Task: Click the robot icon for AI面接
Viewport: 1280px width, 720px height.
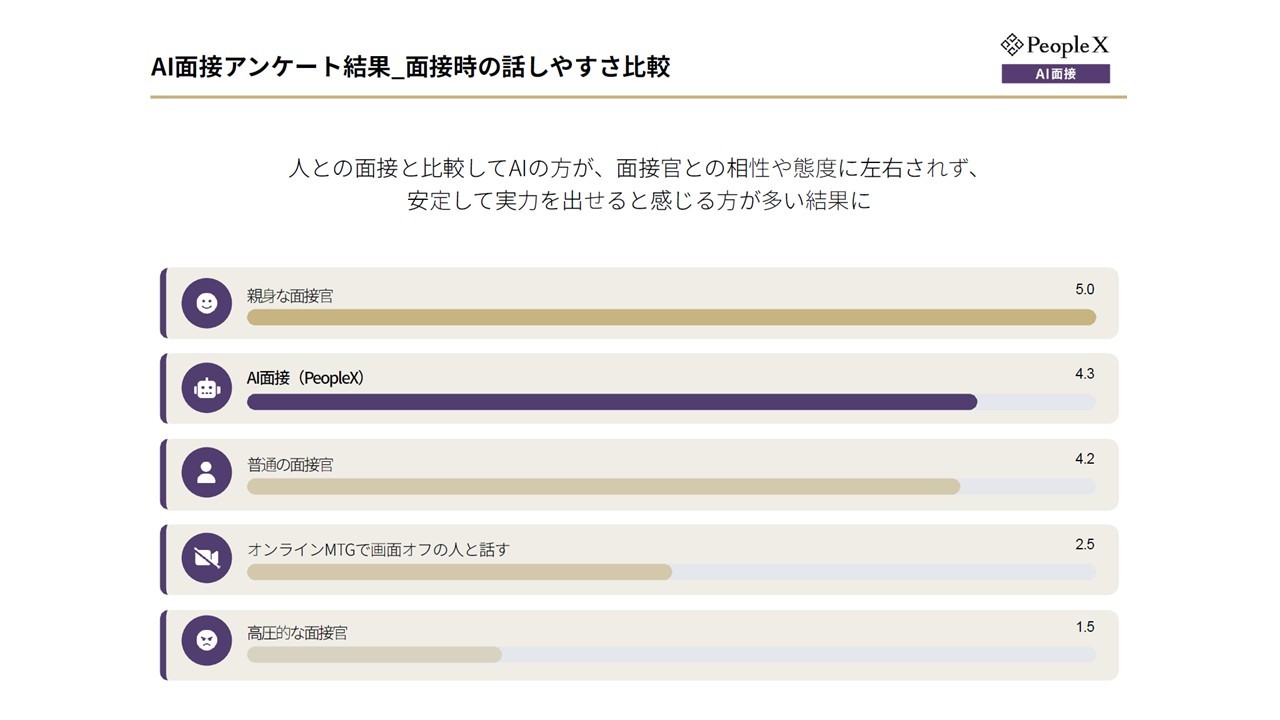Action: (x=207, y=388)
